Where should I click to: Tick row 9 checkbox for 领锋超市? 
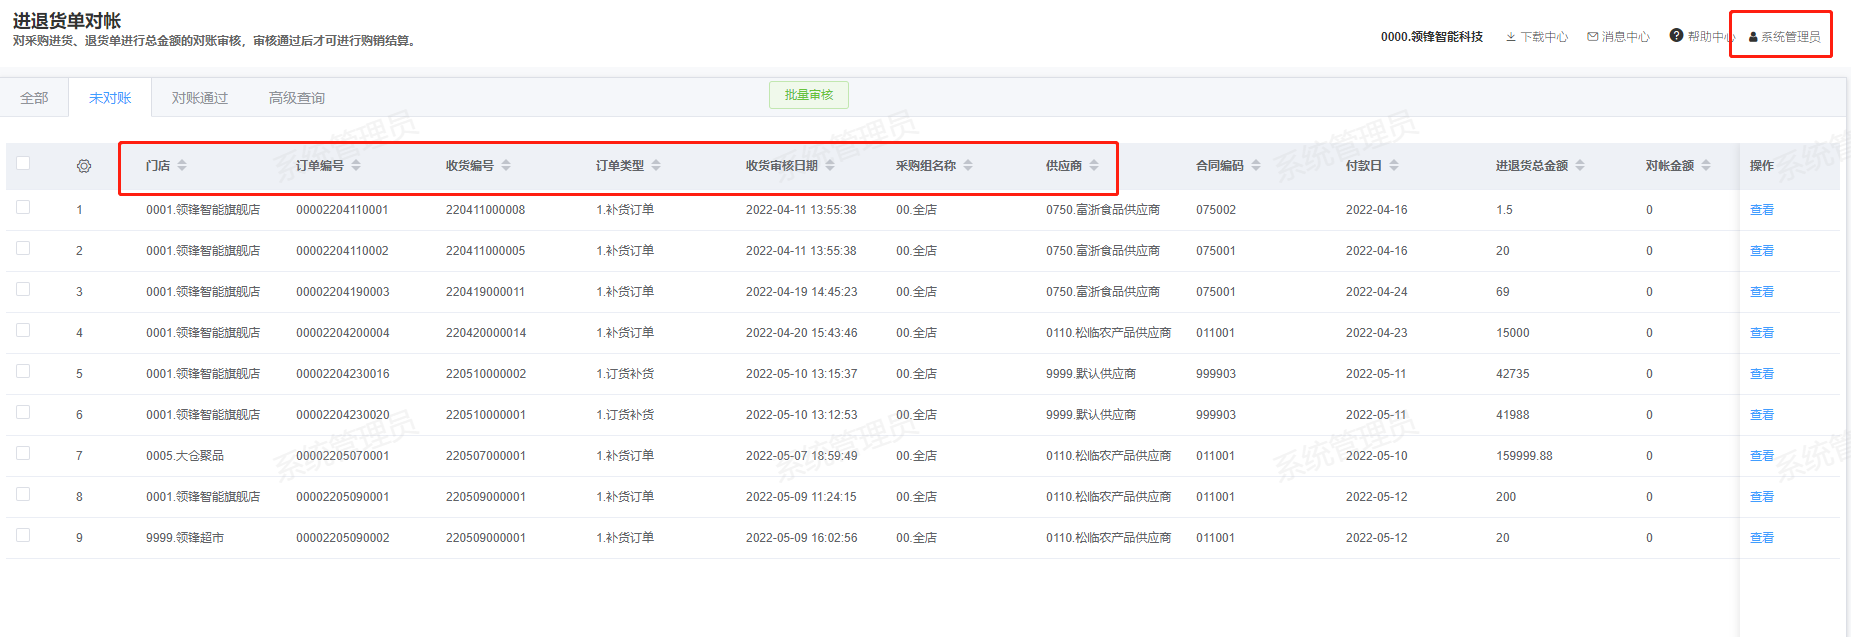23,536
